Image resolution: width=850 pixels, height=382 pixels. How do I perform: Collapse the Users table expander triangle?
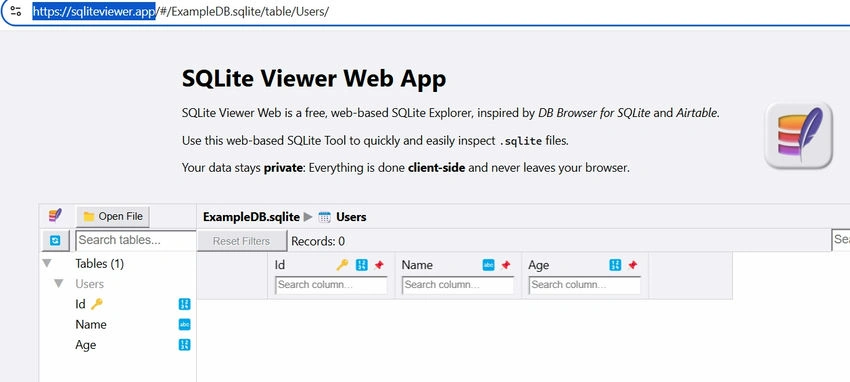click(x=59, y=284)
